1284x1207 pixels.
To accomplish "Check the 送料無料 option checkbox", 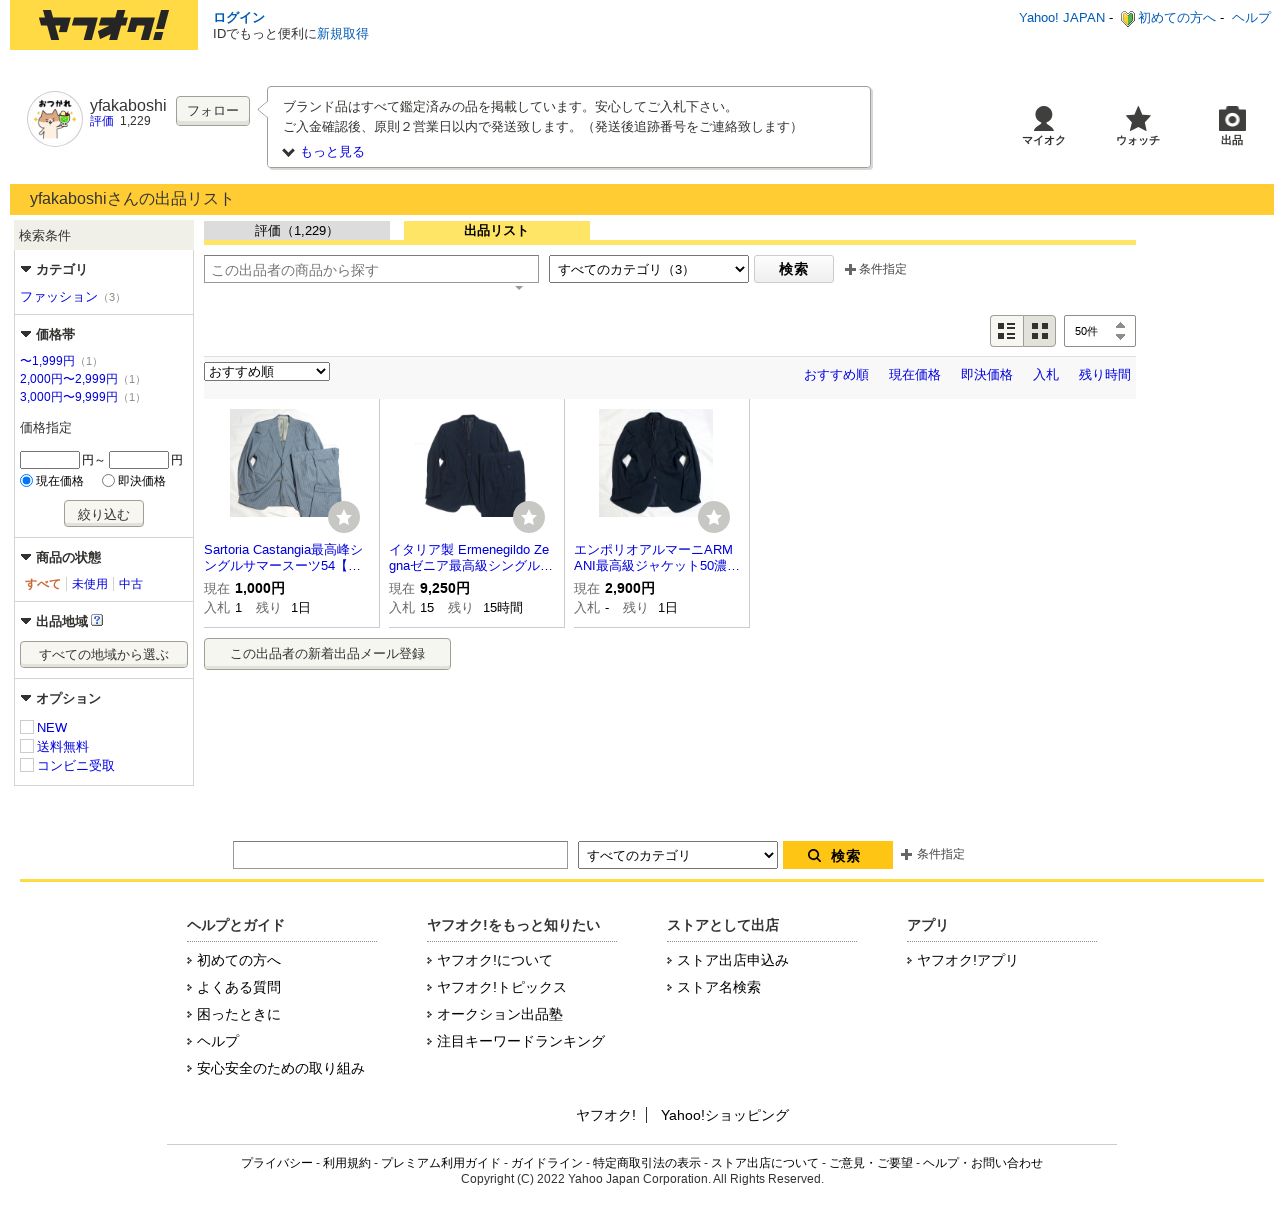I will click(x=27, y=746).
